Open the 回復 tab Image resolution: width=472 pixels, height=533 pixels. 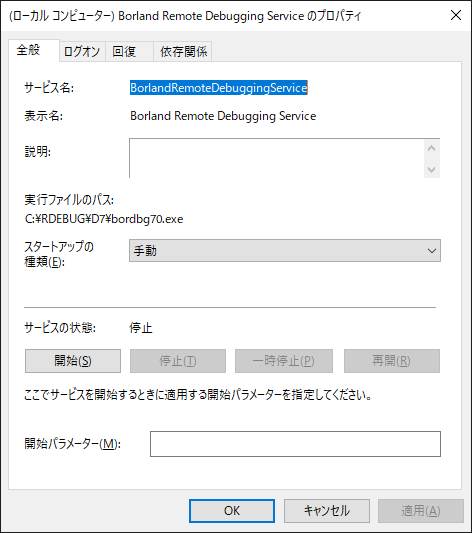pos(129,52)
